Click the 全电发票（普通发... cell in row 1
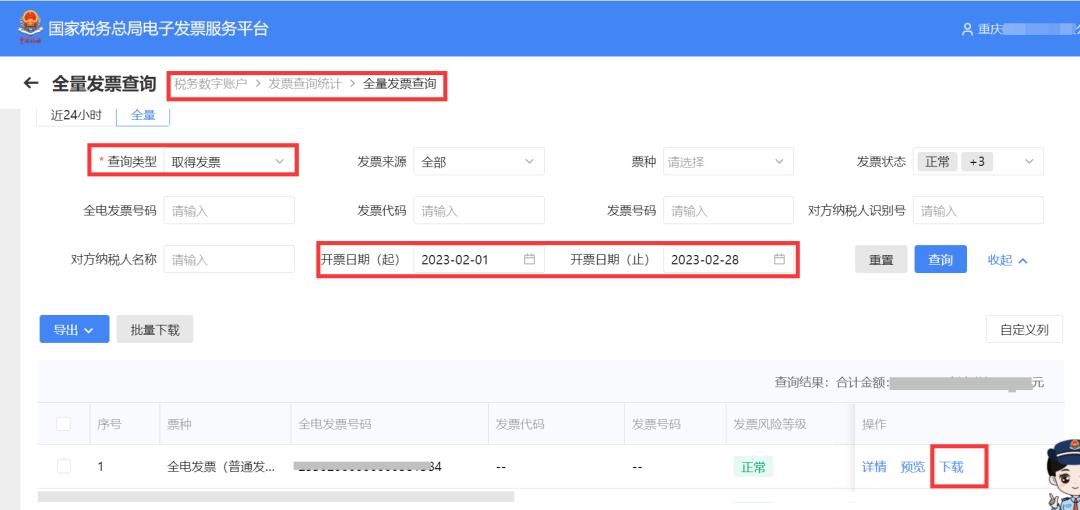Viewport: 1080px width, 510px height. coord(221,467)
